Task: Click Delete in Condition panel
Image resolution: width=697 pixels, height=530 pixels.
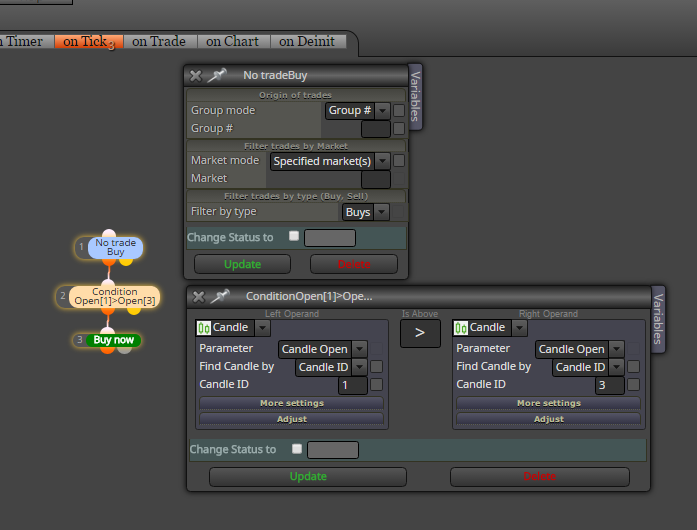Action: (x=540, y=477)
